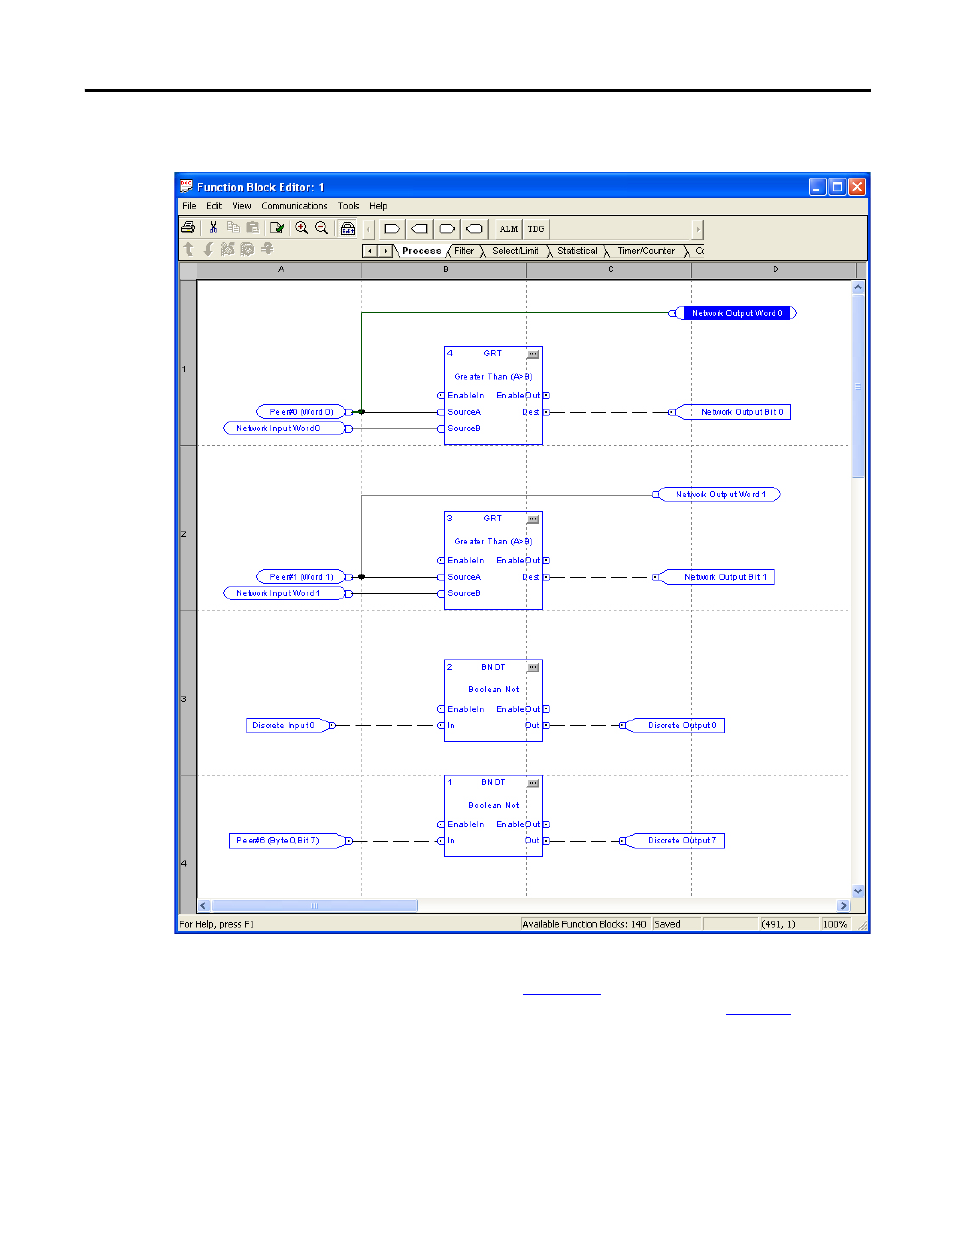Click the toolbar icon left of the shape buttons
Viewport: 954px width, 1235px height.
point(348,228)
